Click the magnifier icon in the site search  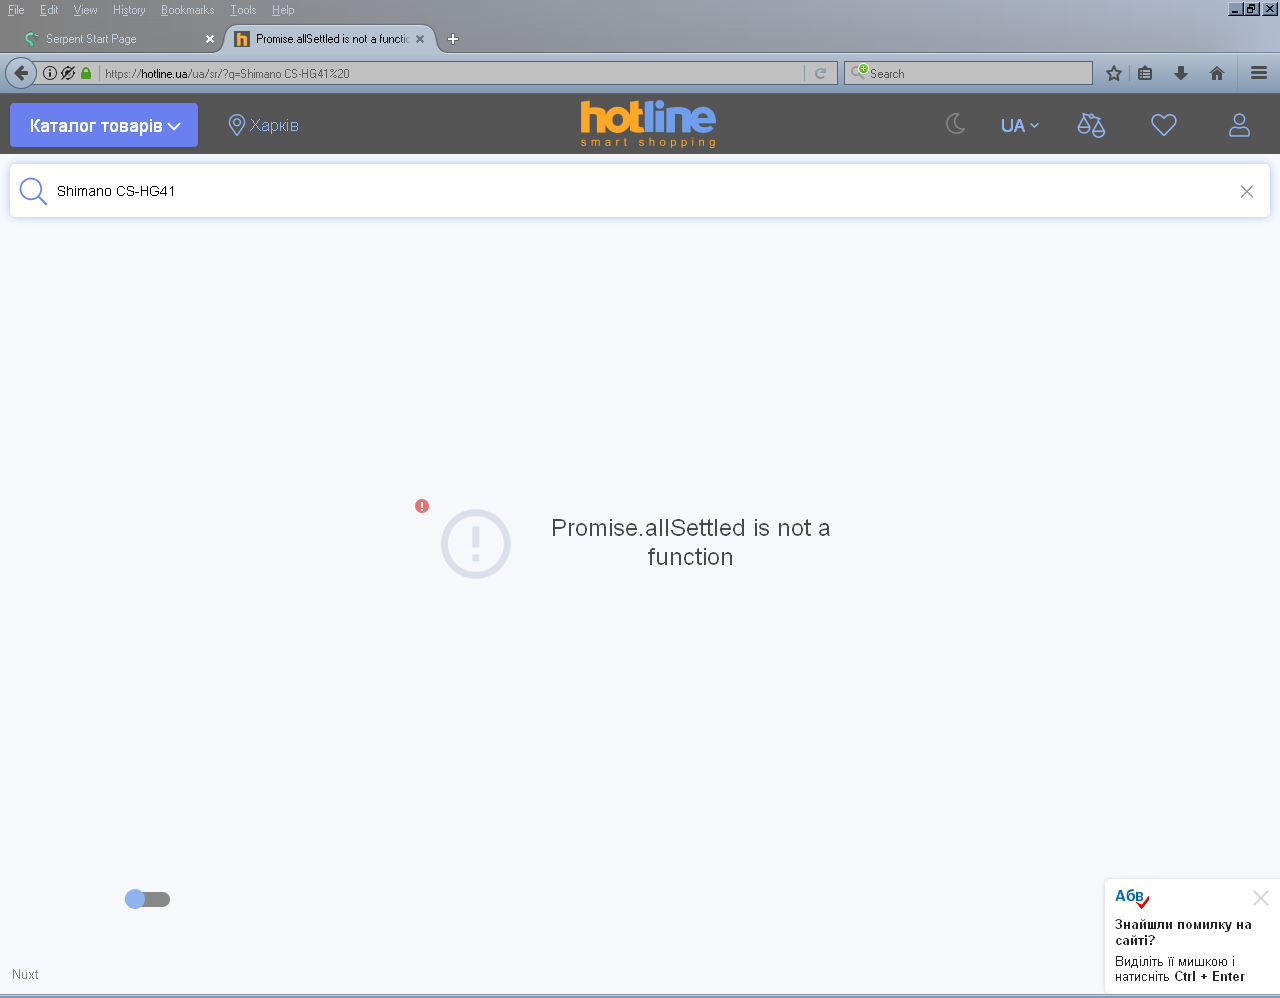pos(33,191)
